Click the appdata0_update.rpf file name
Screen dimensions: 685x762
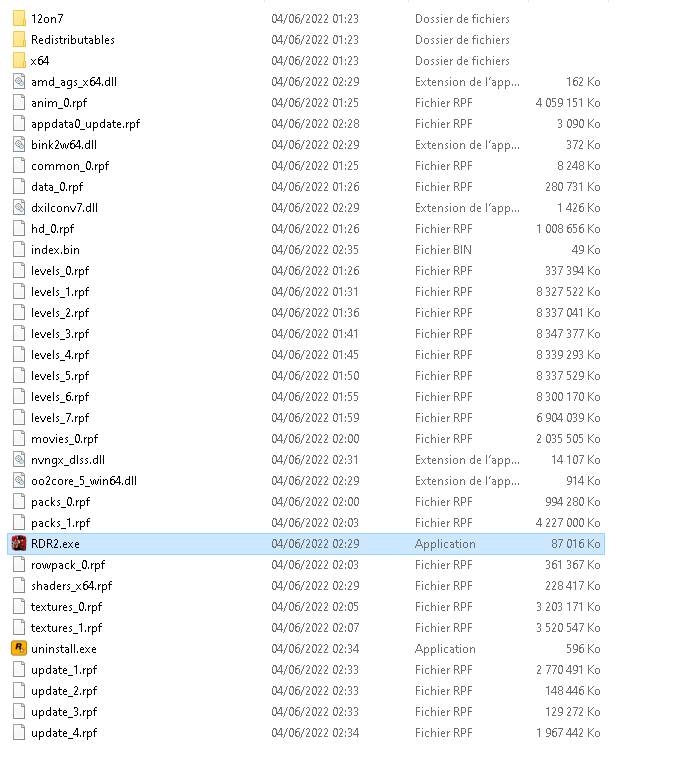[x=86, y=124]
